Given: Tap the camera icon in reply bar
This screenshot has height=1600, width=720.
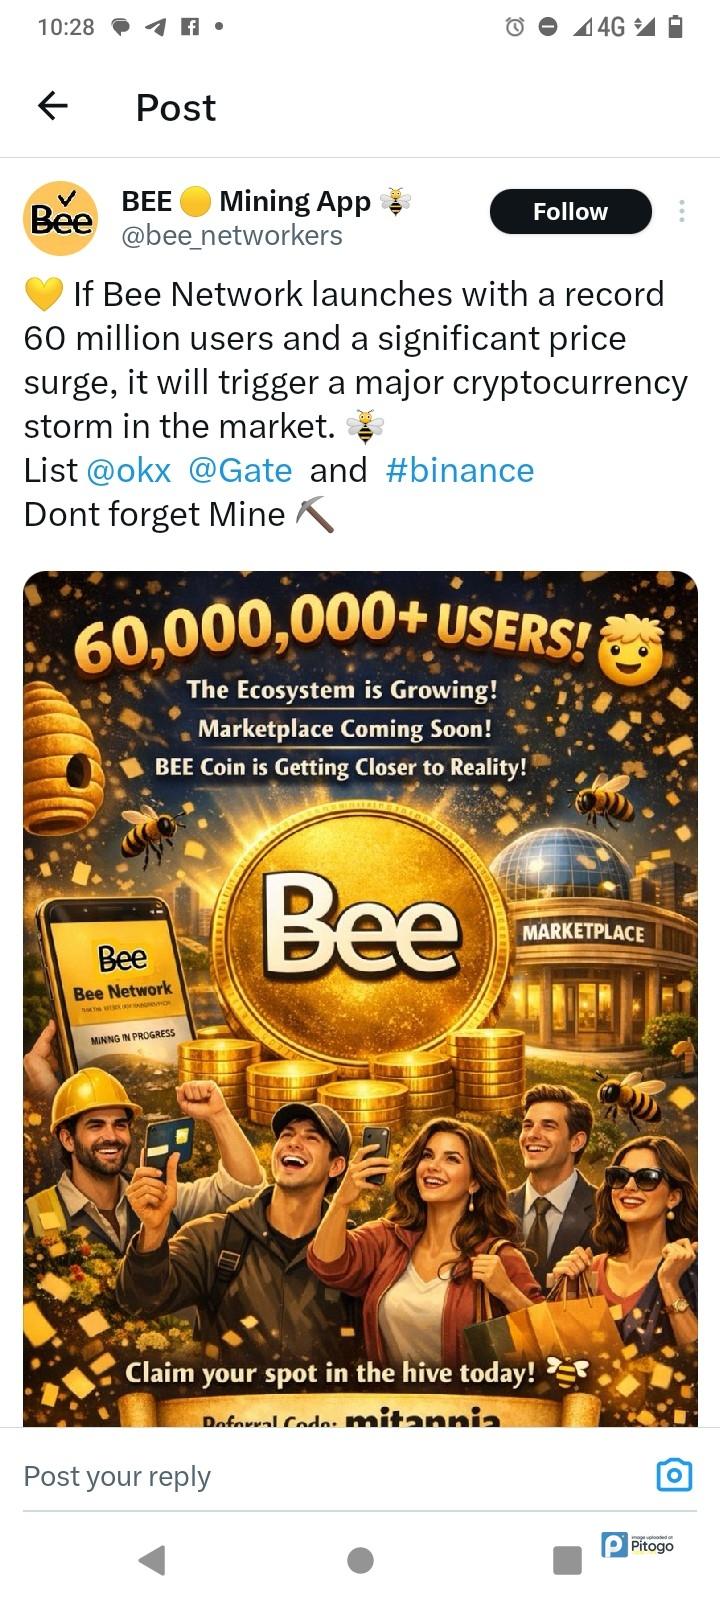Looking at the screenshot, I should (674, 1475).
